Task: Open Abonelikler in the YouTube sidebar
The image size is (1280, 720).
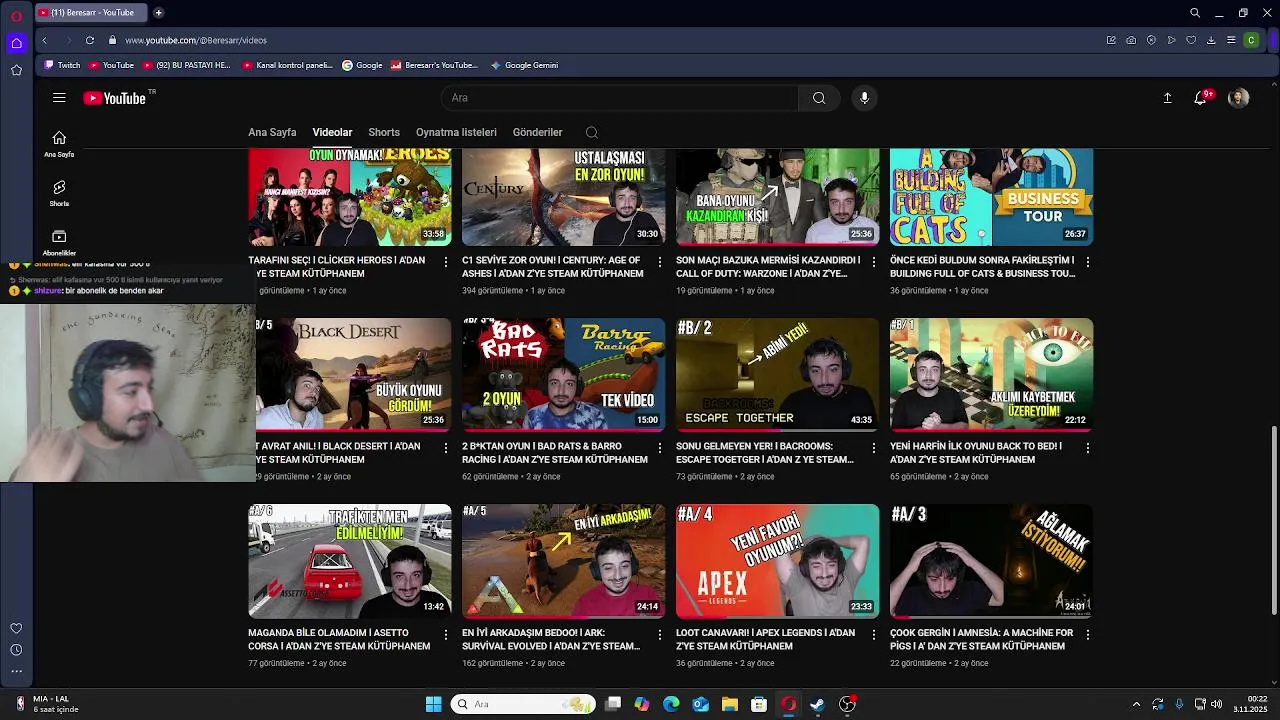Action: (x=59, y=242)
